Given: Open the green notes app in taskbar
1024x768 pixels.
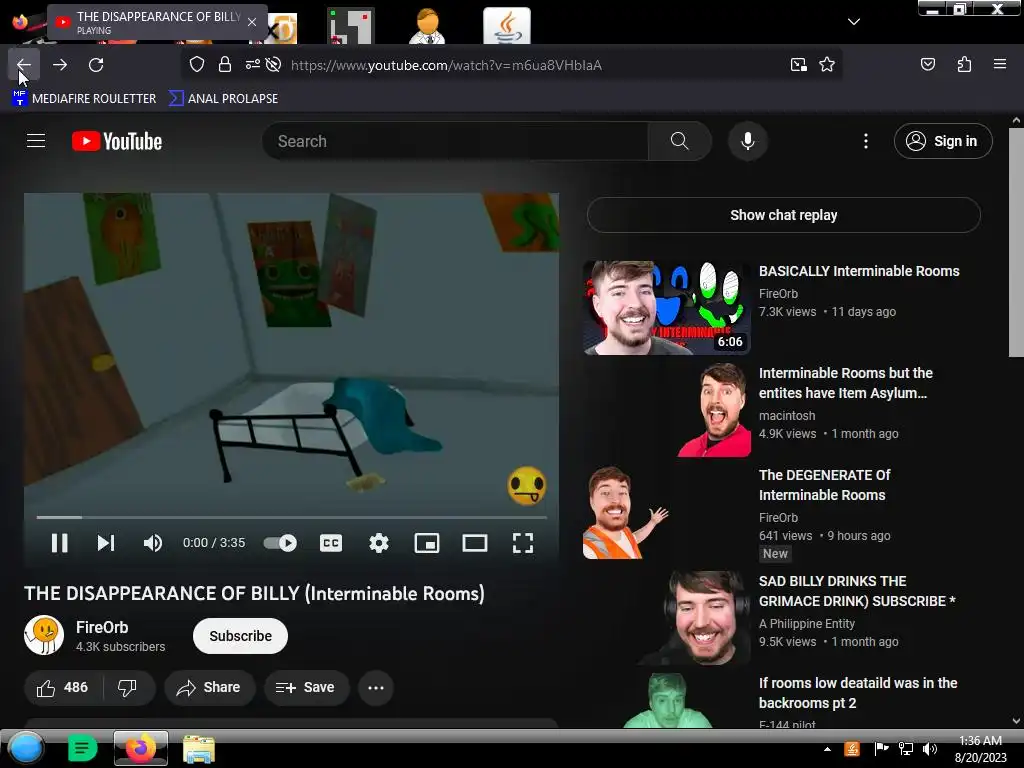Looking at the screenshot, I should coord(82,748).
